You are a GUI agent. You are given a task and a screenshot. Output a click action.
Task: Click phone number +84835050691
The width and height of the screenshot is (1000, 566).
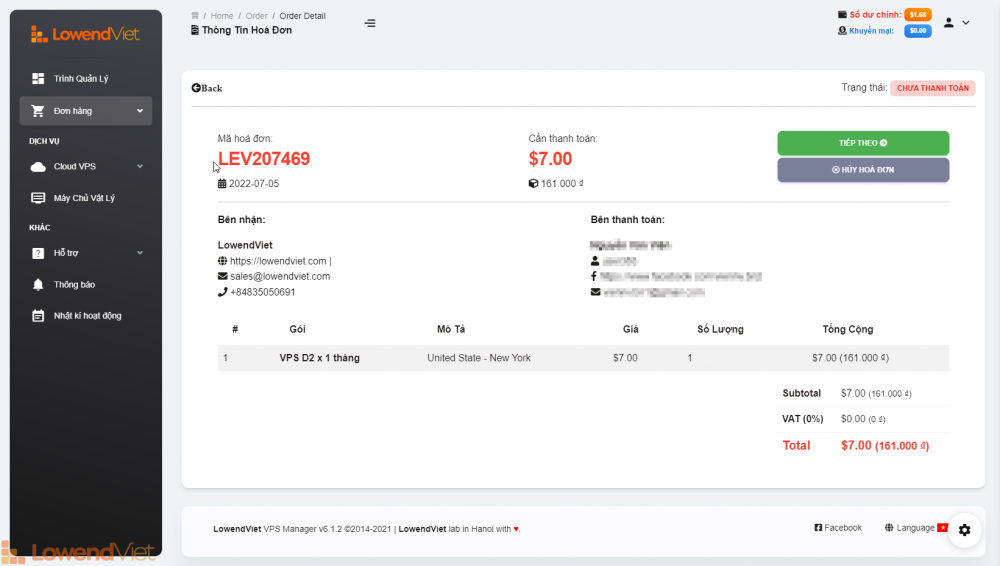coord(263,292)
